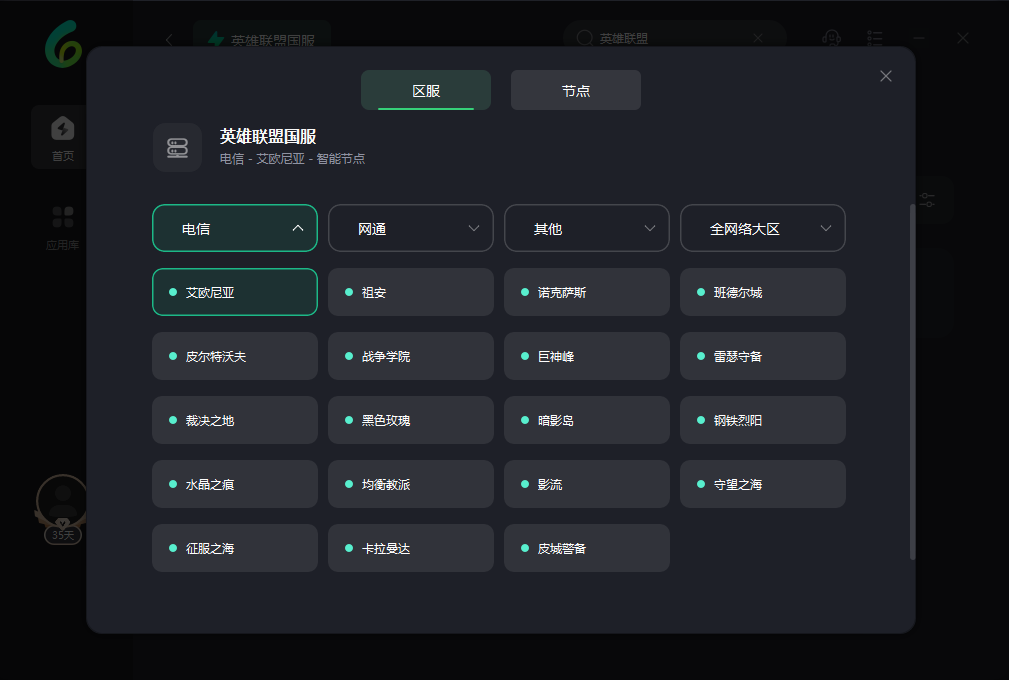Click the customer service headset icon
1009x680 pixels.
click(x=831, y=38)
